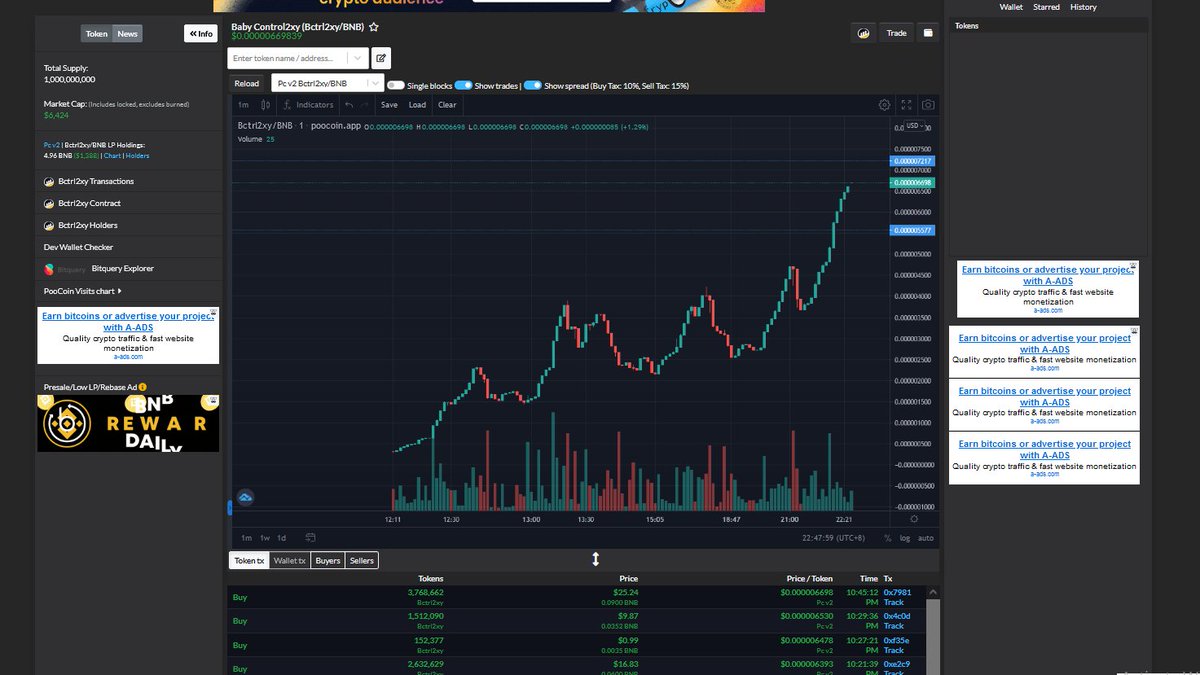Select the Buyers tab
The width and height of the screenshot is (1200, 675).
click(328, 561)
